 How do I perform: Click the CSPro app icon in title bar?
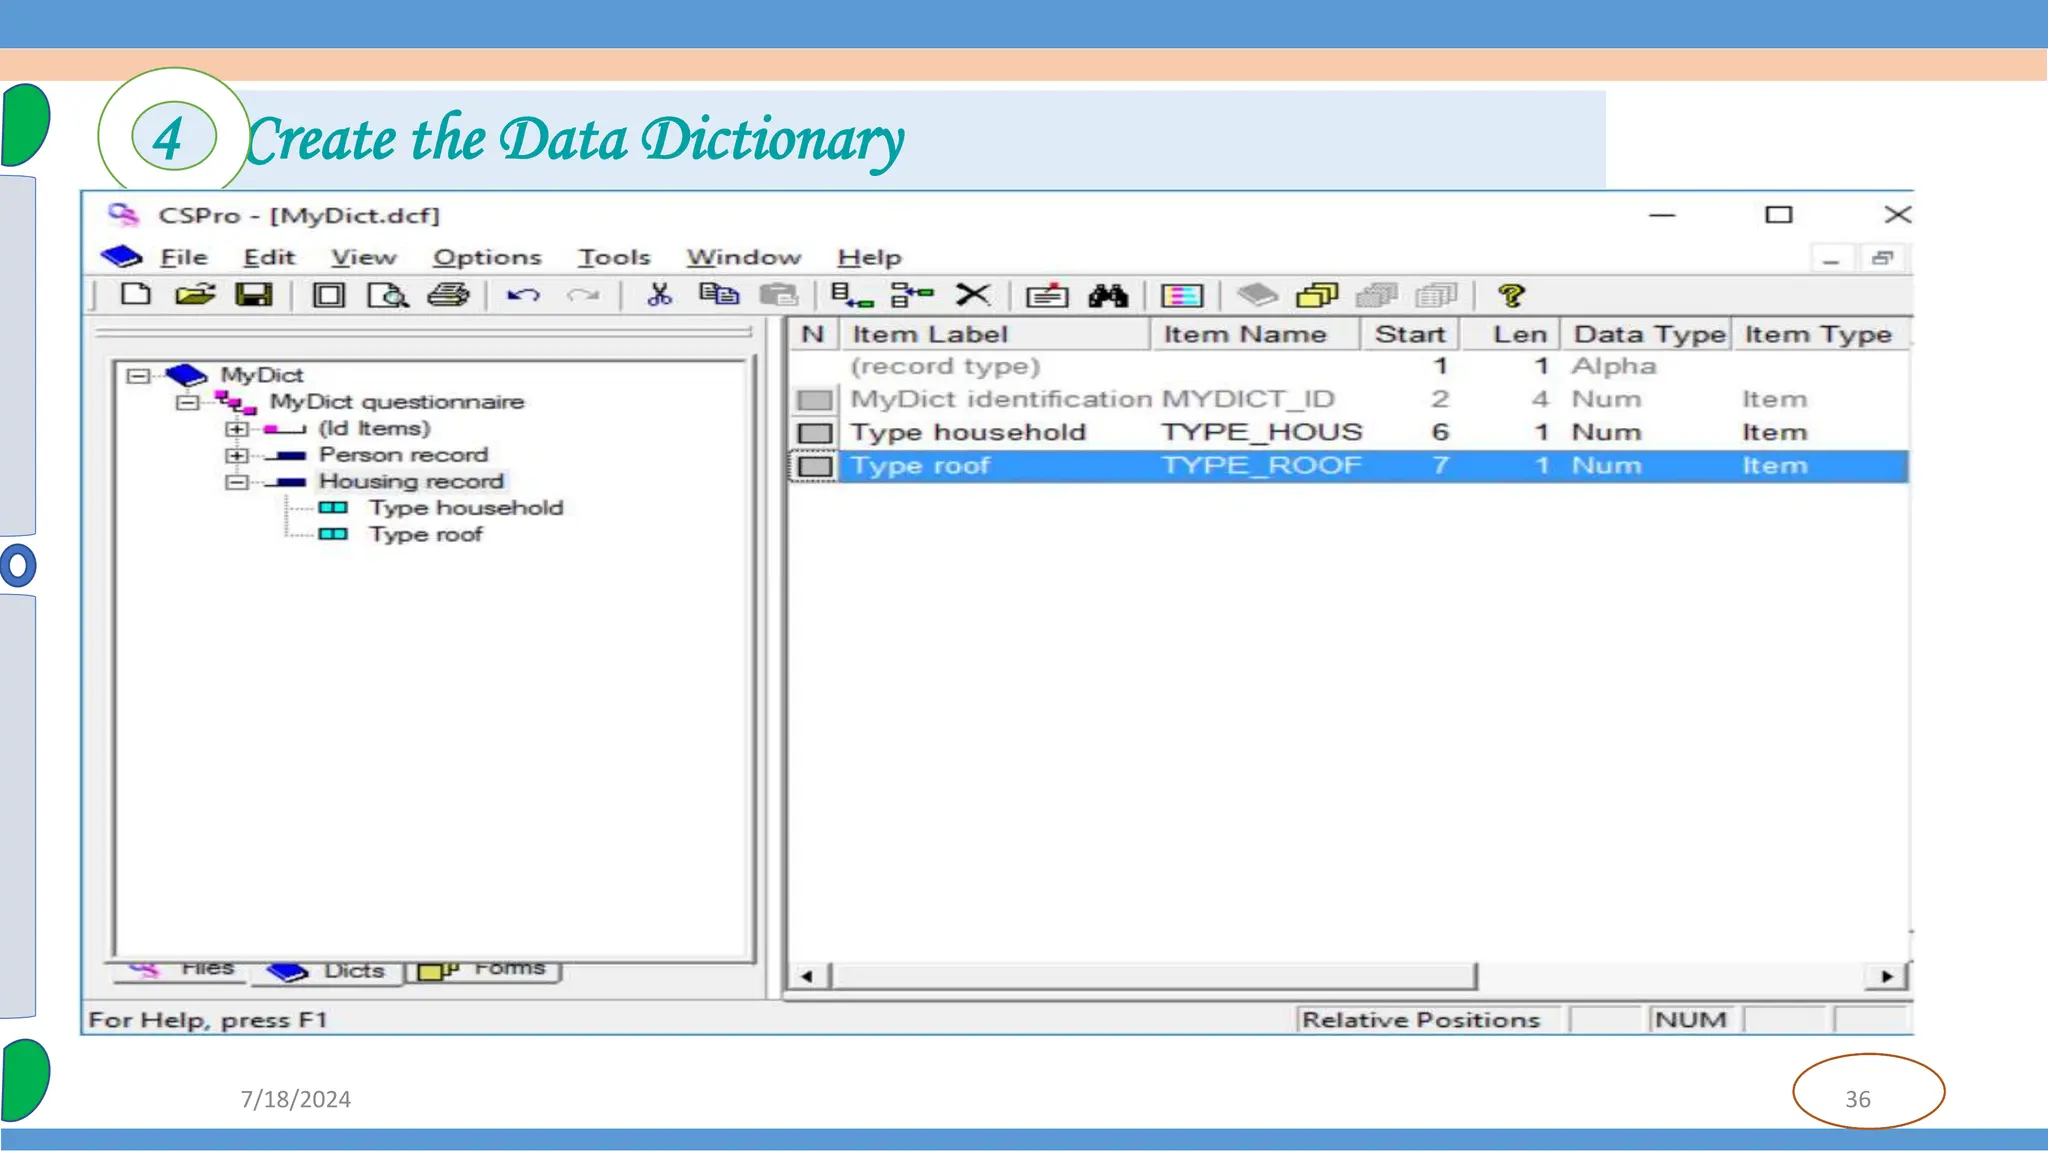click(x=123, y=215)
